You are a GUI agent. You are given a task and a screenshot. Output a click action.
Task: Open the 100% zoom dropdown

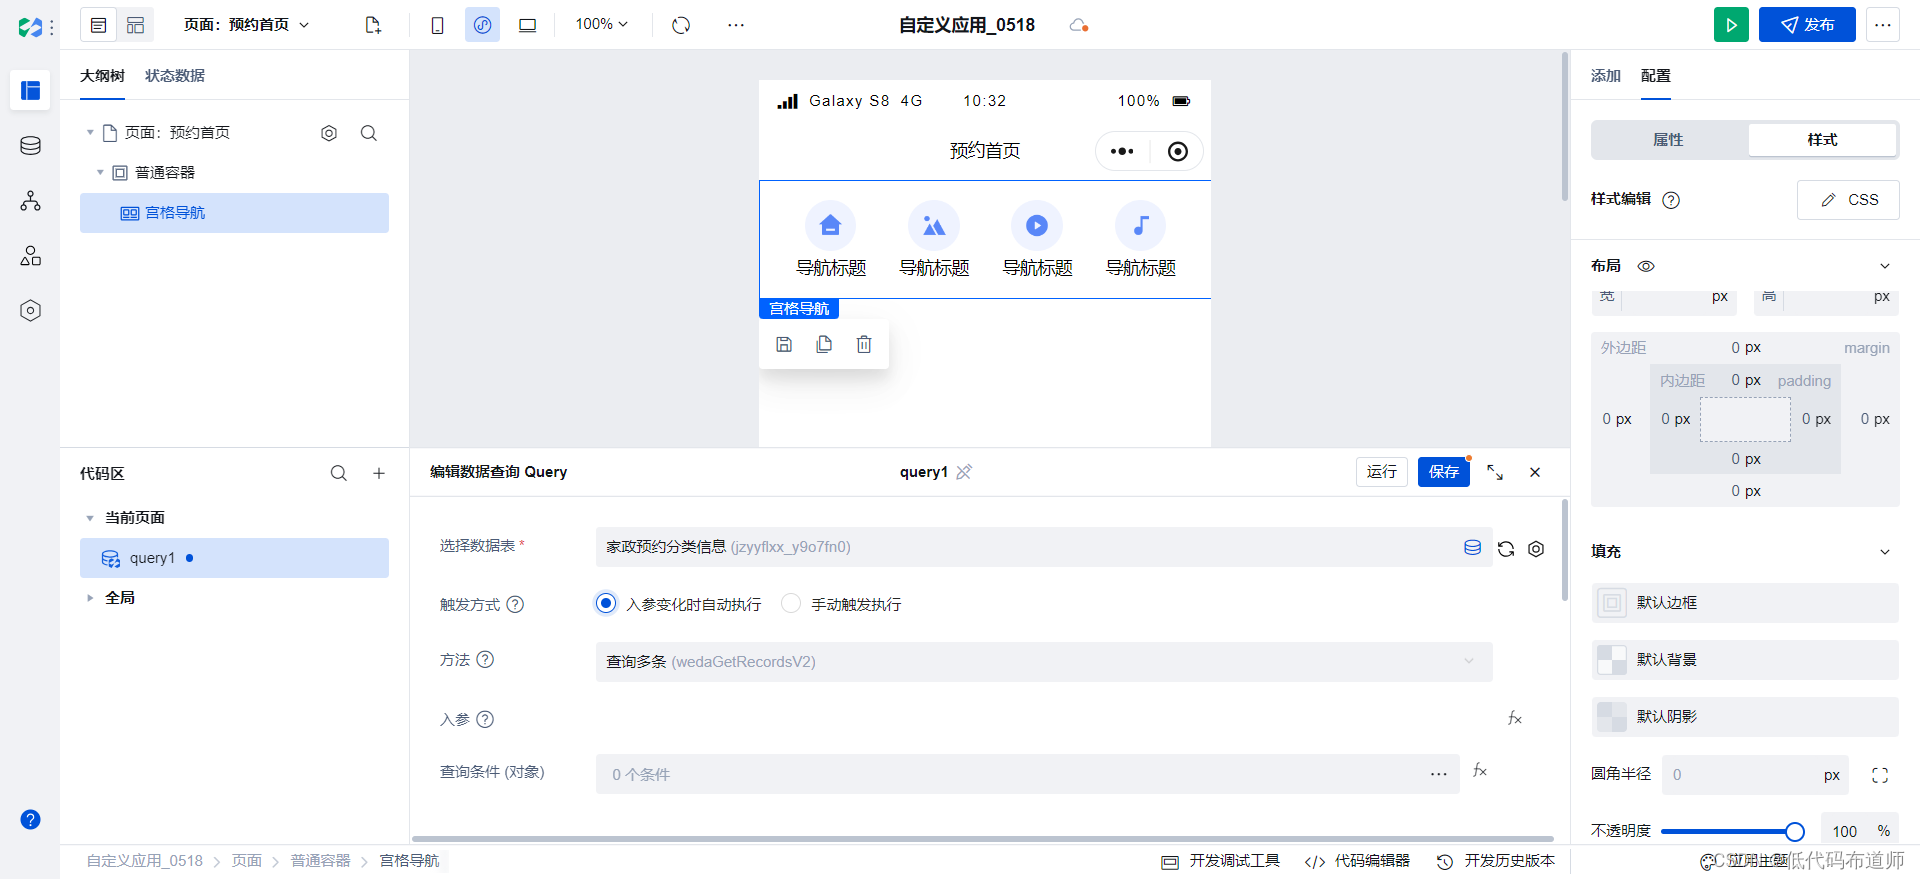click(601, 24)
